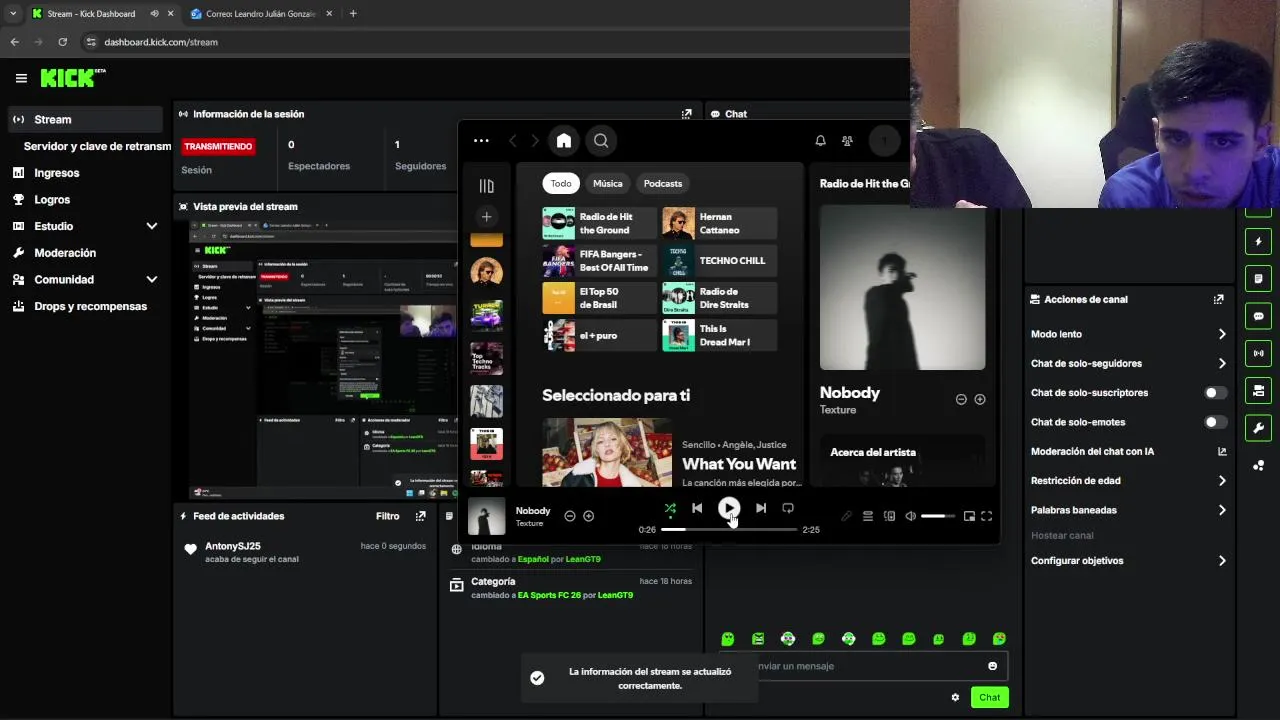This screenshot has height=720, width=1280.
Task: Collapse Spotify library sidebar icon
Action: tap(486, 186)
